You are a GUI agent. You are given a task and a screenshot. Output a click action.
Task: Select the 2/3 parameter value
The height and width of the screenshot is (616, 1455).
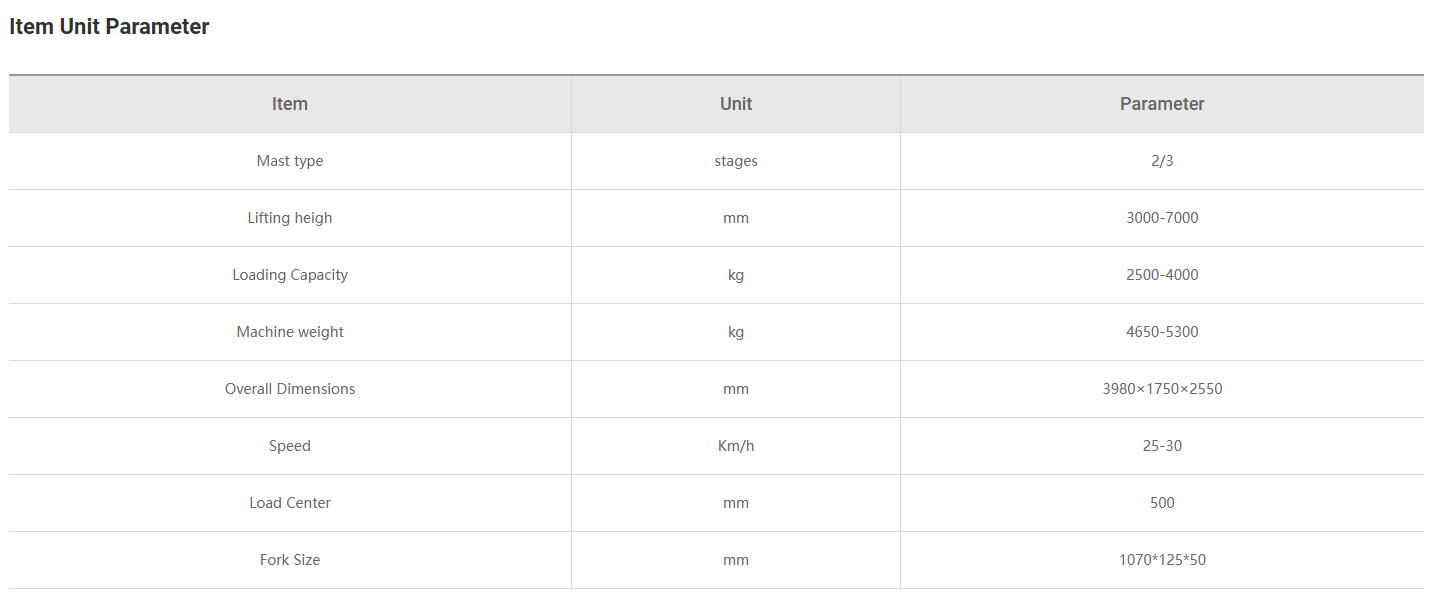point(1162,161)
